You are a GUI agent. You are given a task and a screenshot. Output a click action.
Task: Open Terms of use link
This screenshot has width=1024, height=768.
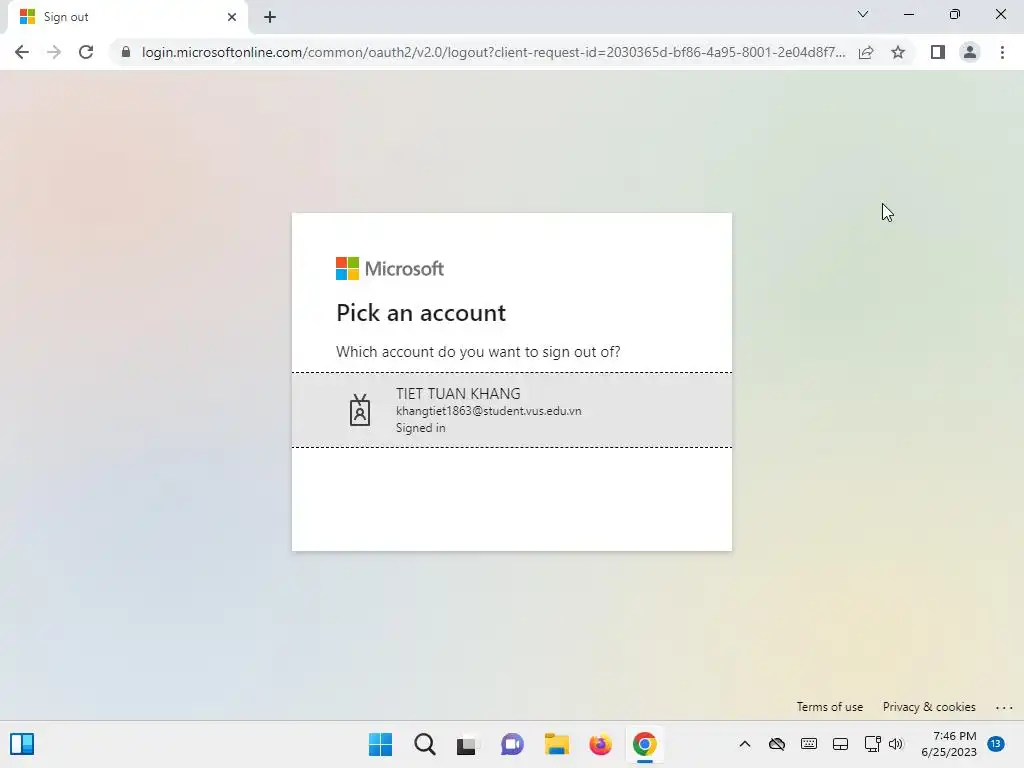click(x=829, y=707)
